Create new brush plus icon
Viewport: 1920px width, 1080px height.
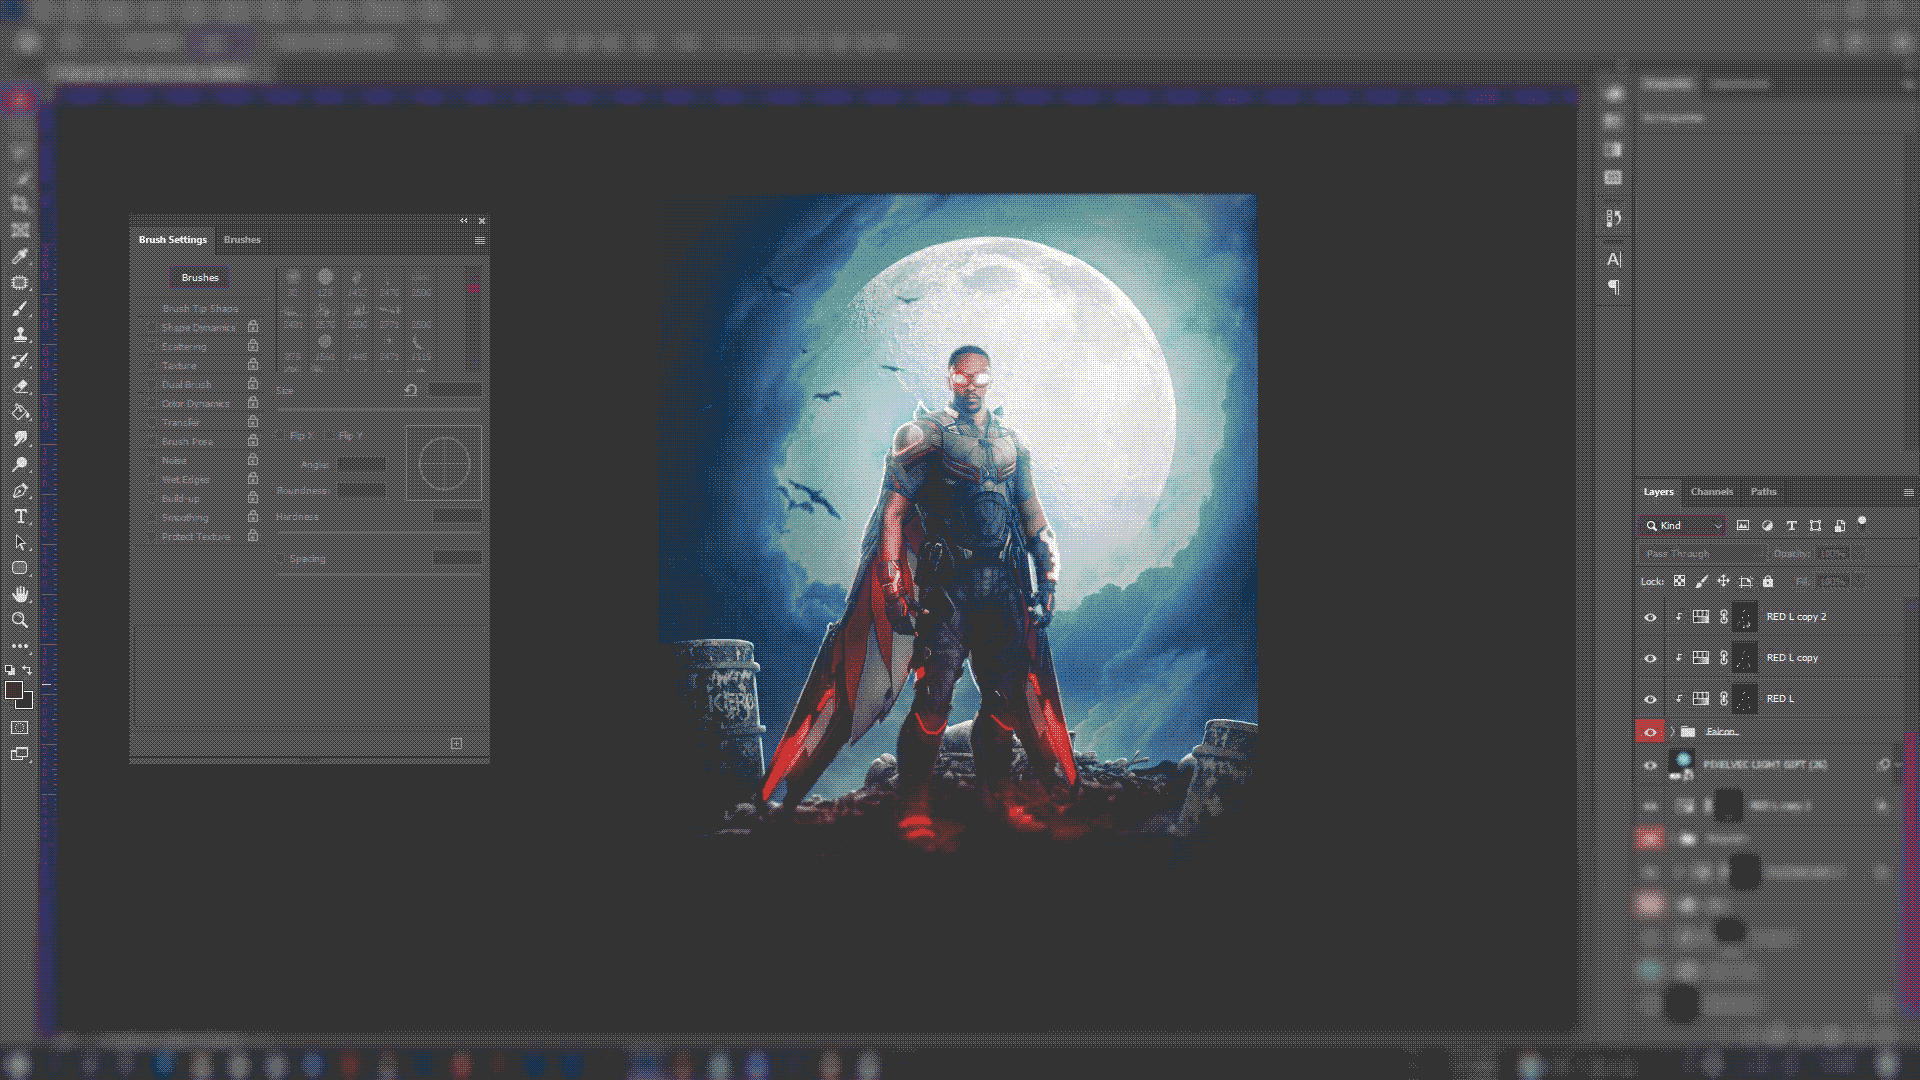[456, 743]
